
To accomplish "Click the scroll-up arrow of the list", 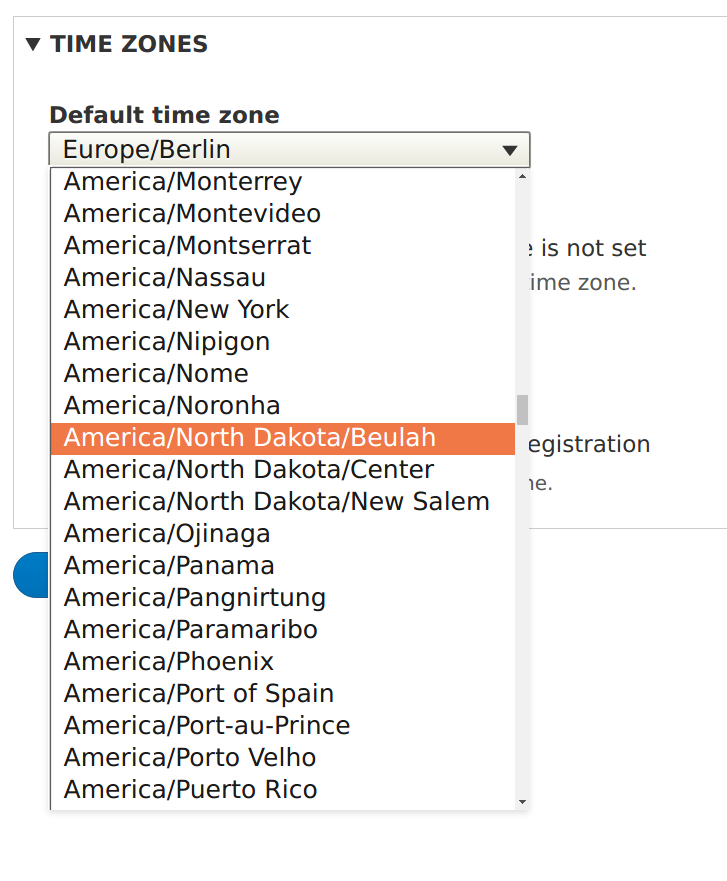I will pyautogui.click(x=522, y=177).
